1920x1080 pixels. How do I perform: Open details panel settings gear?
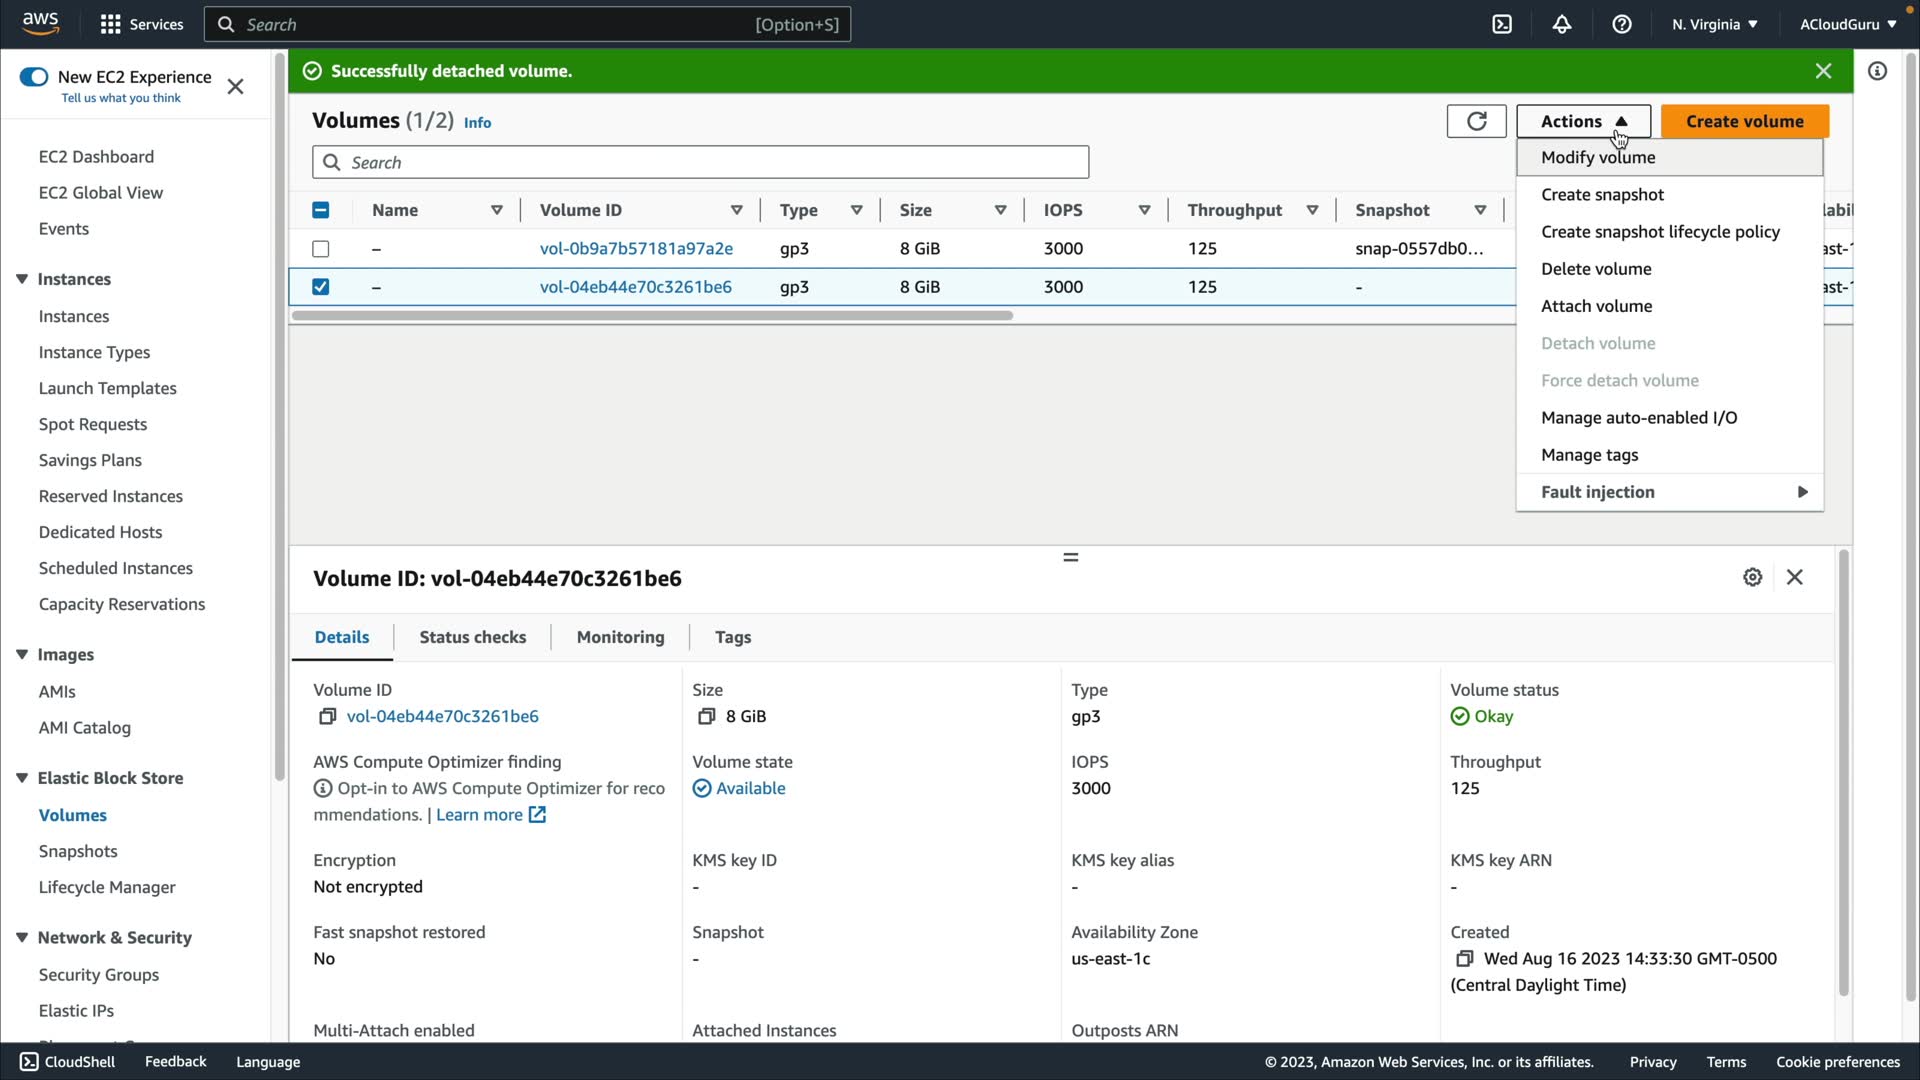coord(1752,577)
